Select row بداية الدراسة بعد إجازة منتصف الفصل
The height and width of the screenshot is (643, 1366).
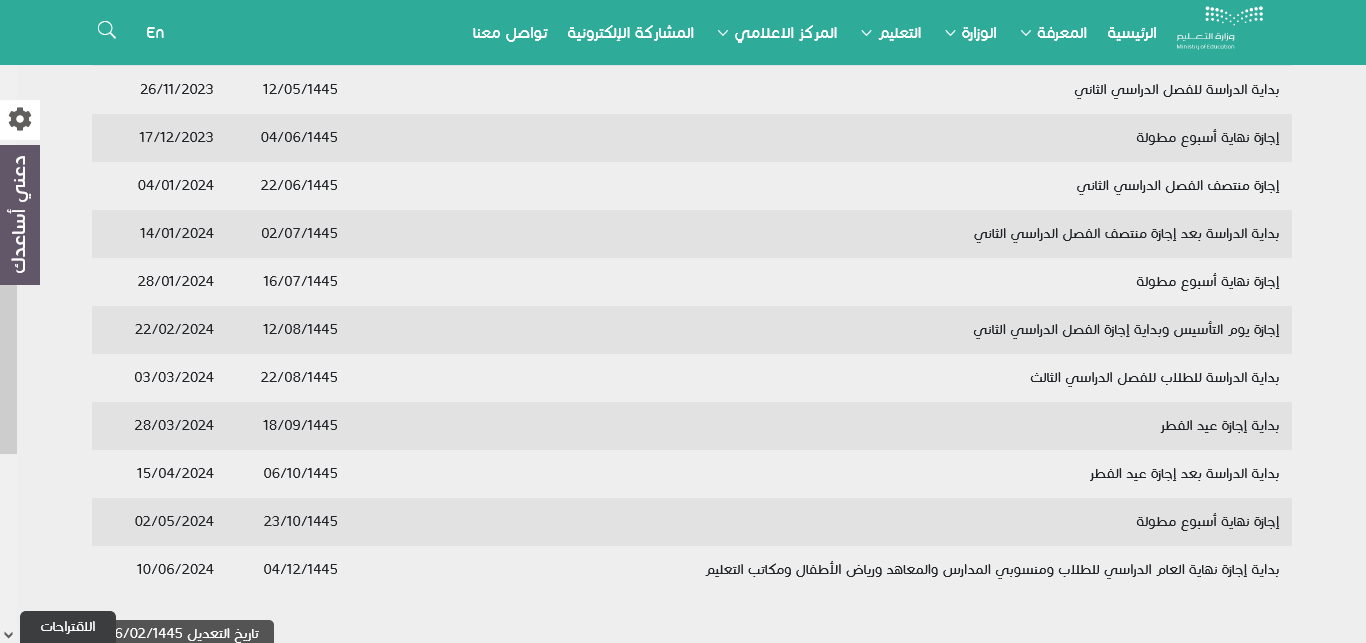point(692,234)
